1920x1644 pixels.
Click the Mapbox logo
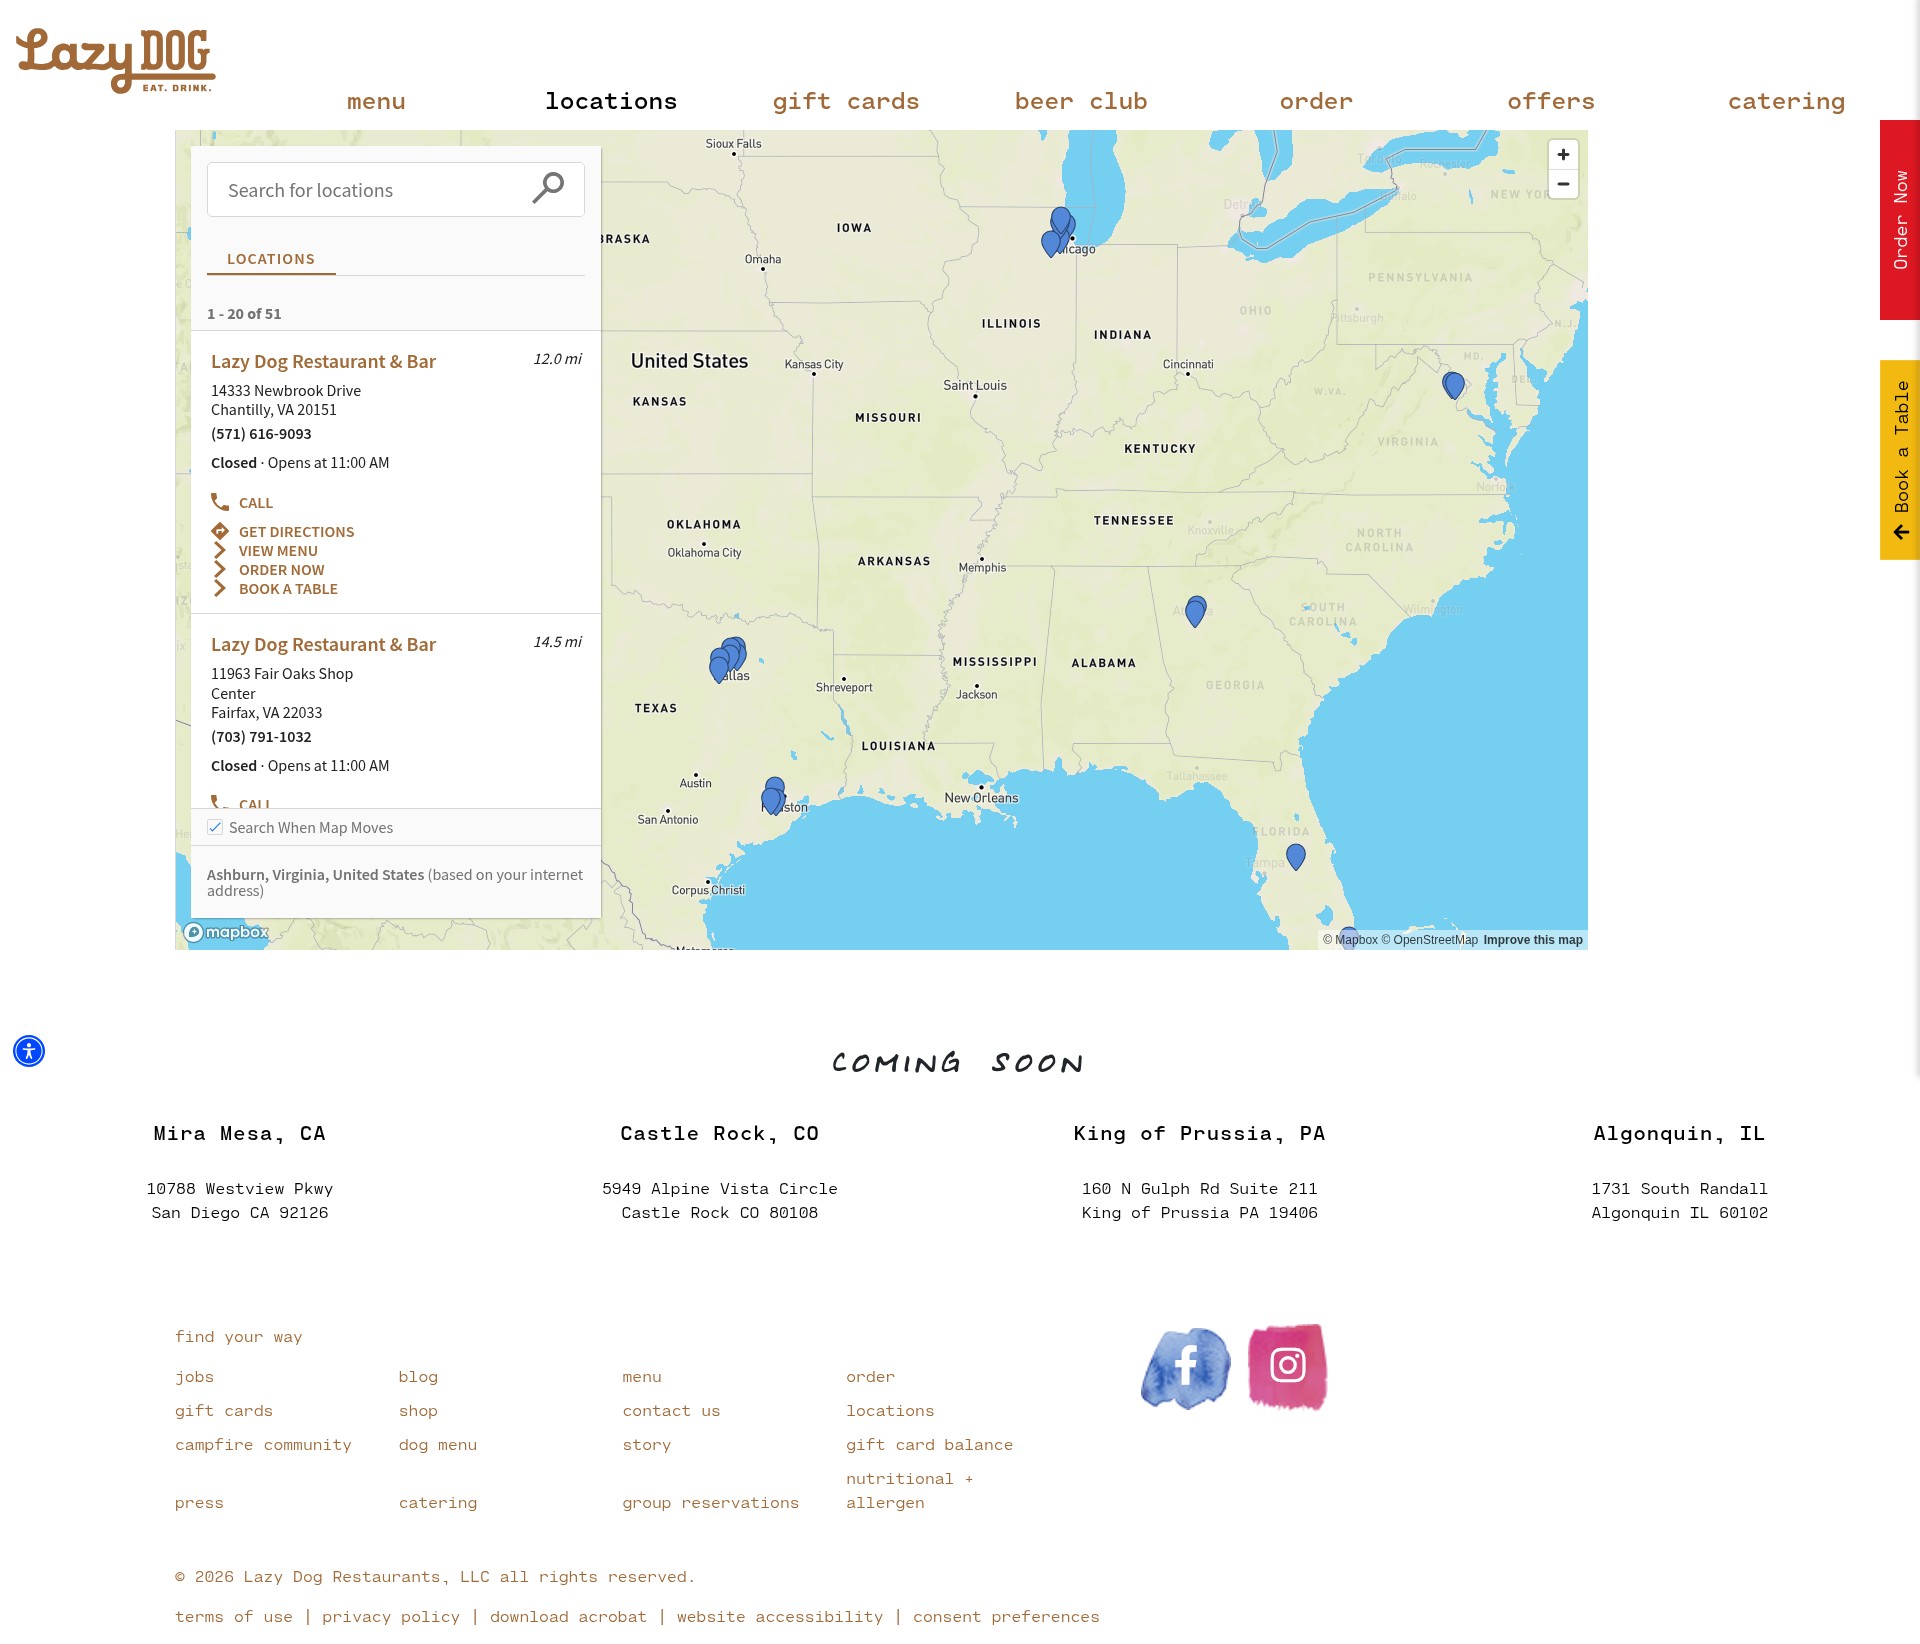point(227,932)
